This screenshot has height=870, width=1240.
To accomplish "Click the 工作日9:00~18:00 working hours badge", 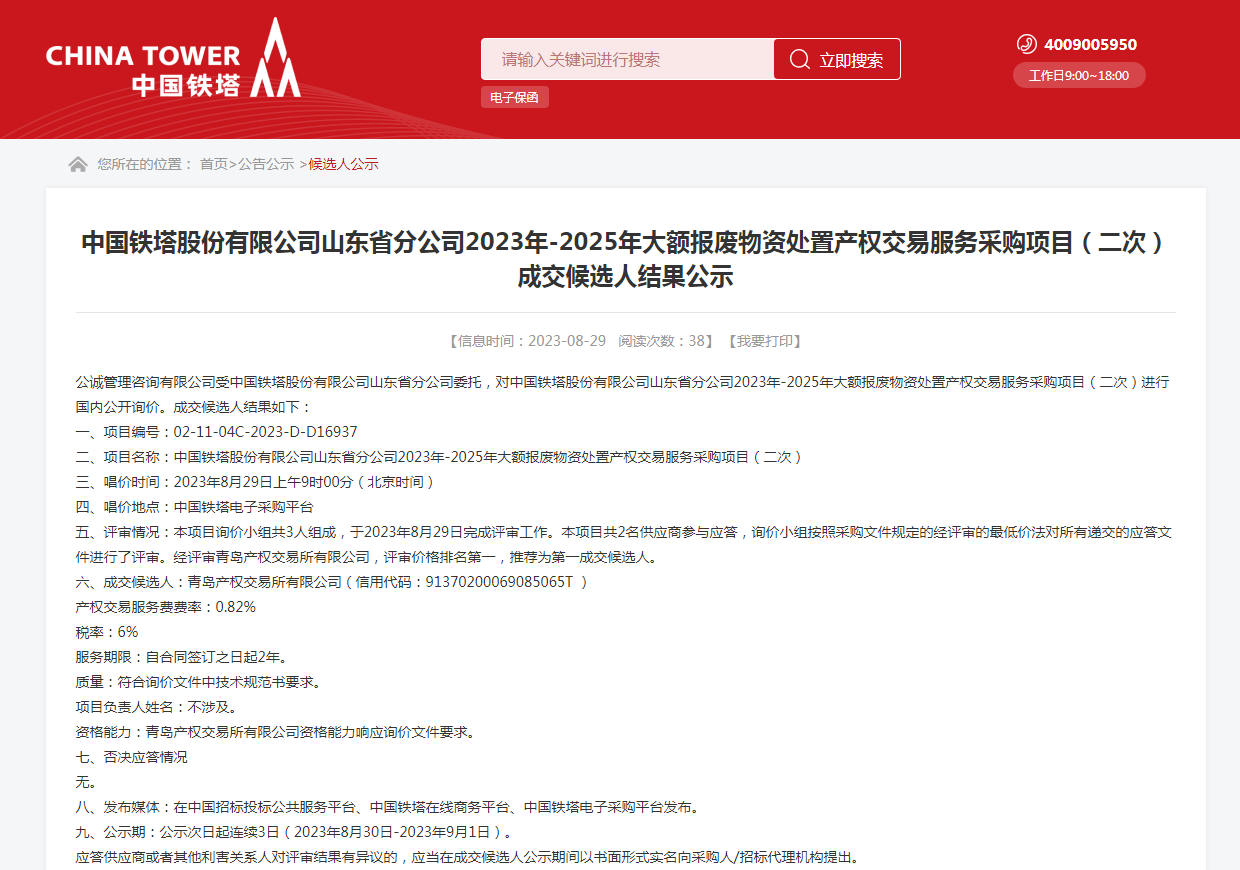I will [x=1079, y=75].
